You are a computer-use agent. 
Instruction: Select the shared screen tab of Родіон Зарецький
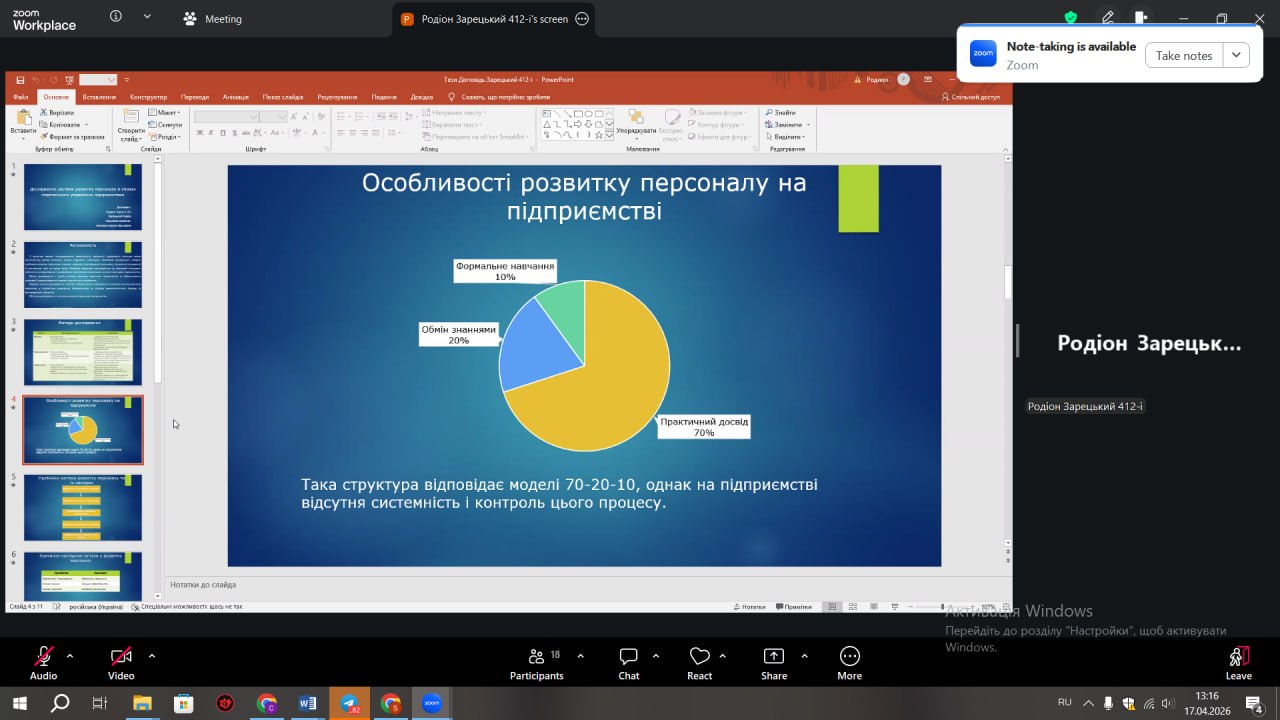click(485, 18)
